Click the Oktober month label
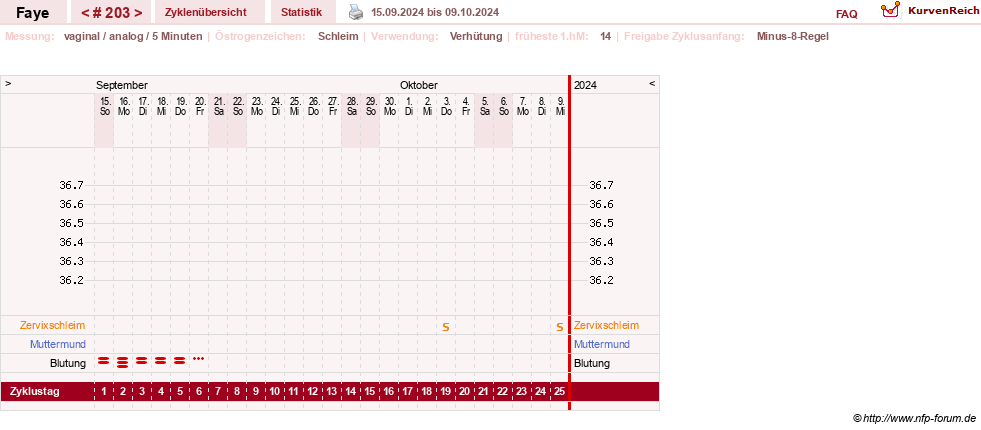 coord(419,85)
